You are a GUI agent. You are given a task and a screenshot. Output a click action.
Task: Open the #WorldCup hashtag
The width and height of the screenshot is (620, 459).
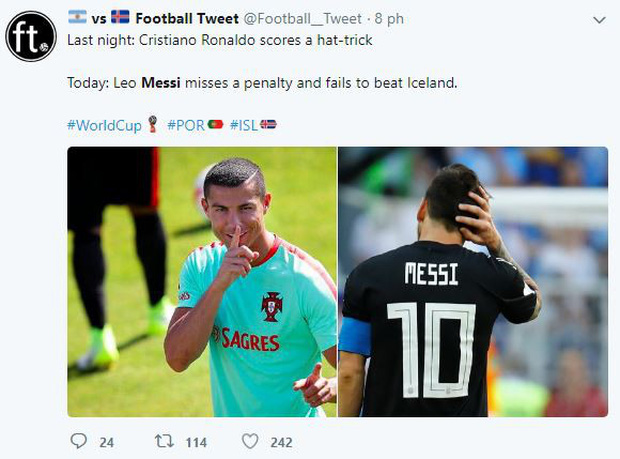pyautogui.click(x=105, y=125)
